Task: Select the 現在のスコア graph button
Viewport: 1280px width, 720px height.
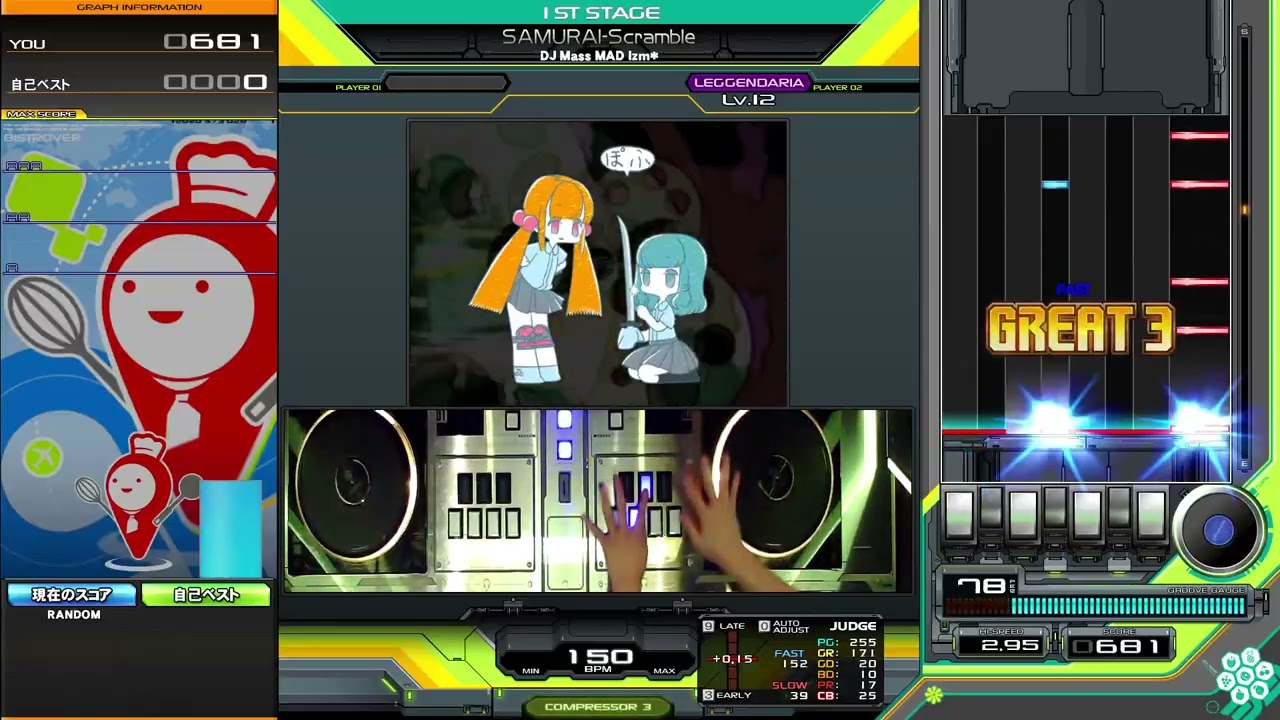Action: click(72, 595)
